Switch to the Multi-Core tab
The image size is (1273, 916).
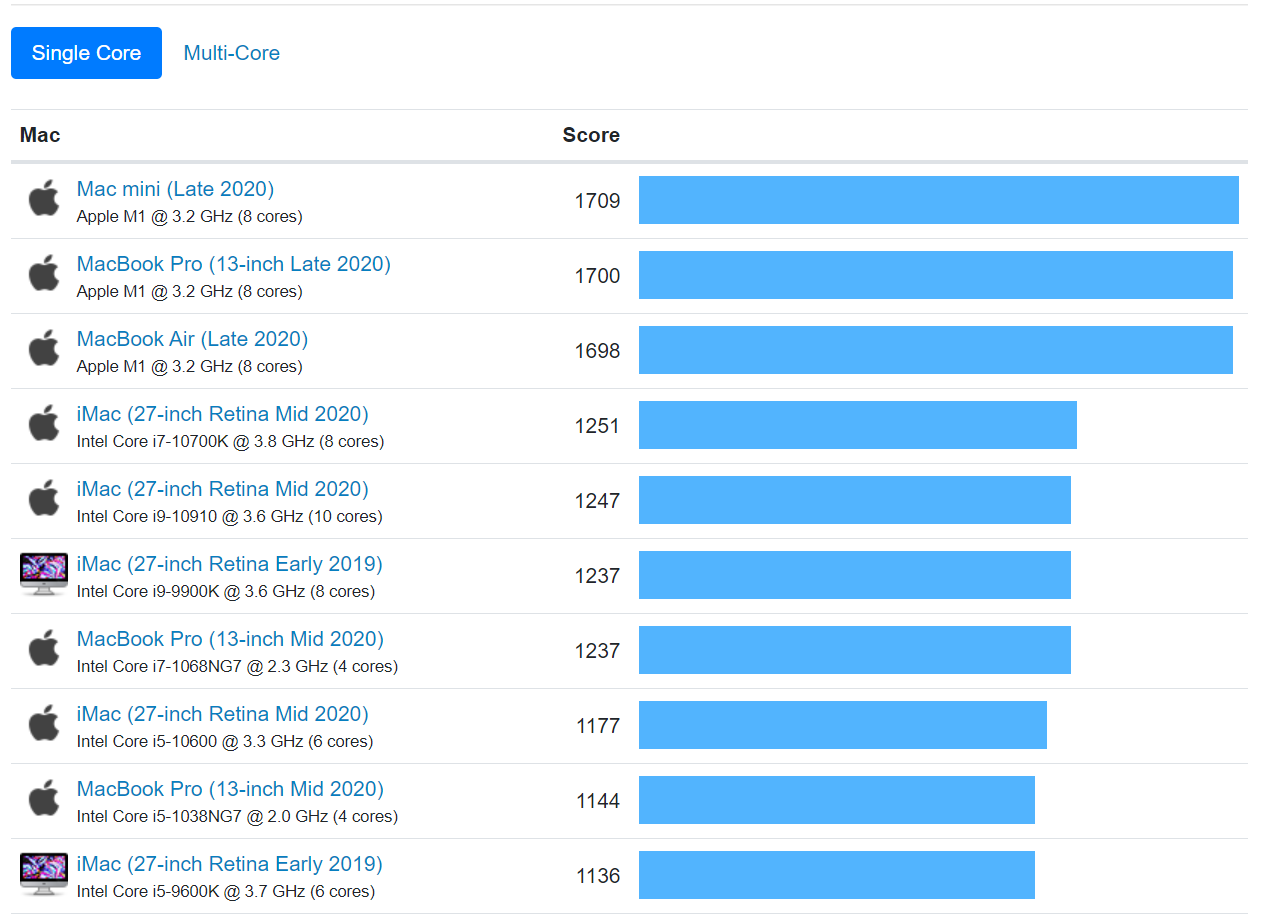(231, 53)
